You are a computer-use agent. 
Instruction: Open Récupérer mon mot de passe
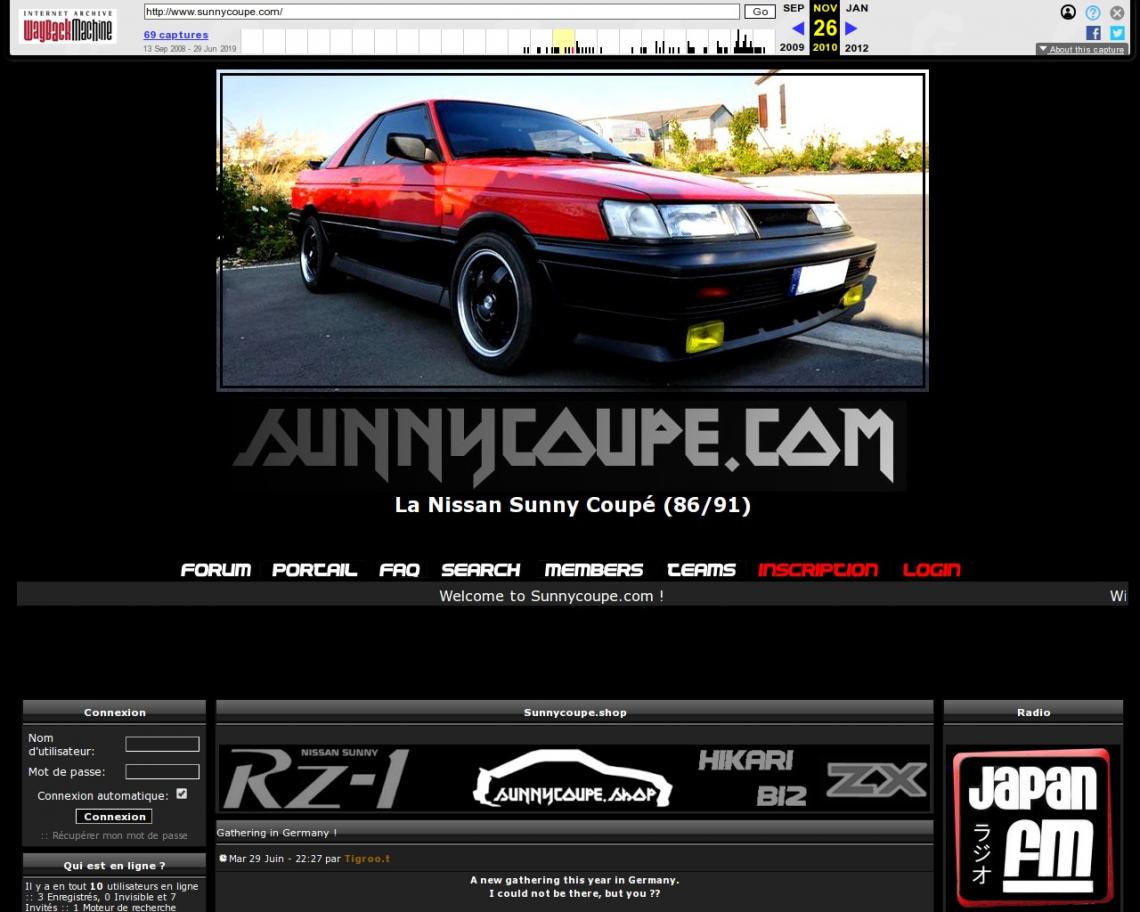119,836
